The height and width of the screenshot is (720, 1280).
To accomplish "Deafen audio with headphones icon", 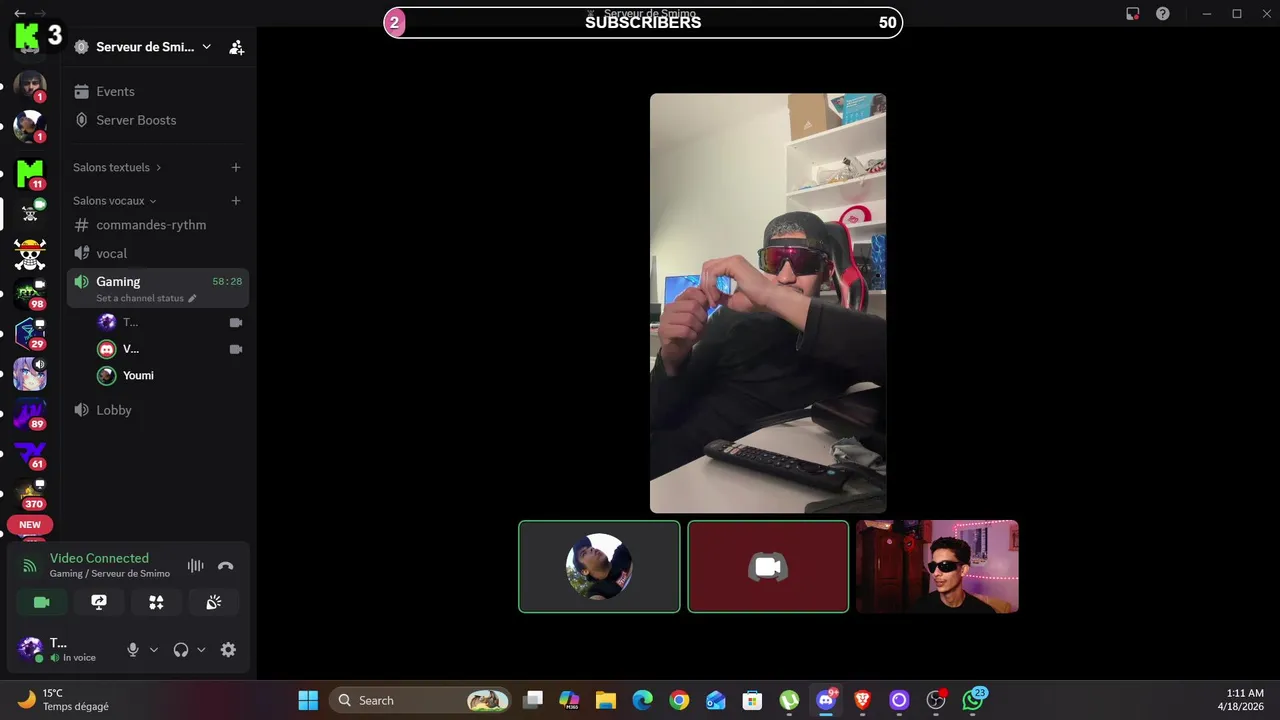I will 181,650.
